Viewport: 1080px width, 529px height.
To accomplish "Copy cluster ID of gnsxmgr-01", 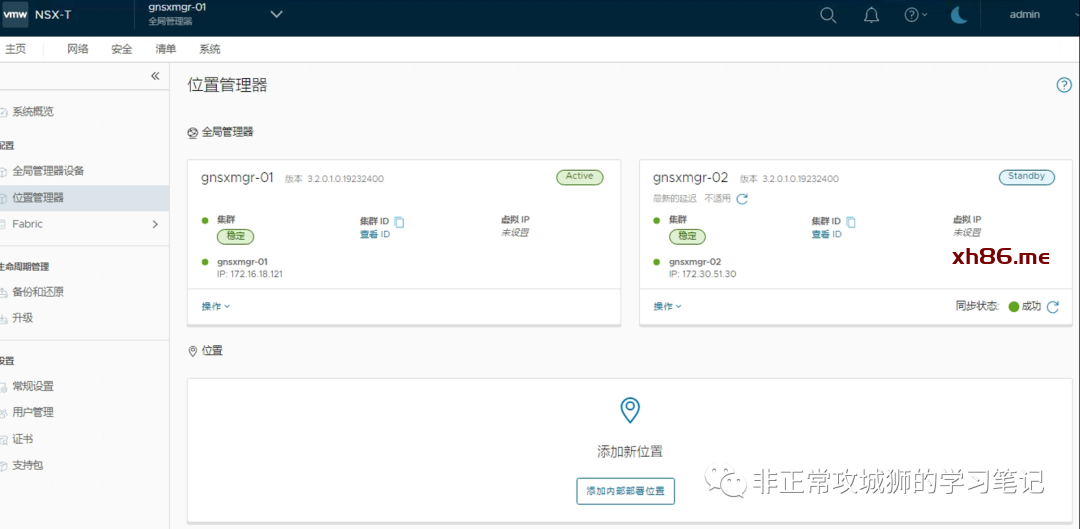I will (399, 222).
